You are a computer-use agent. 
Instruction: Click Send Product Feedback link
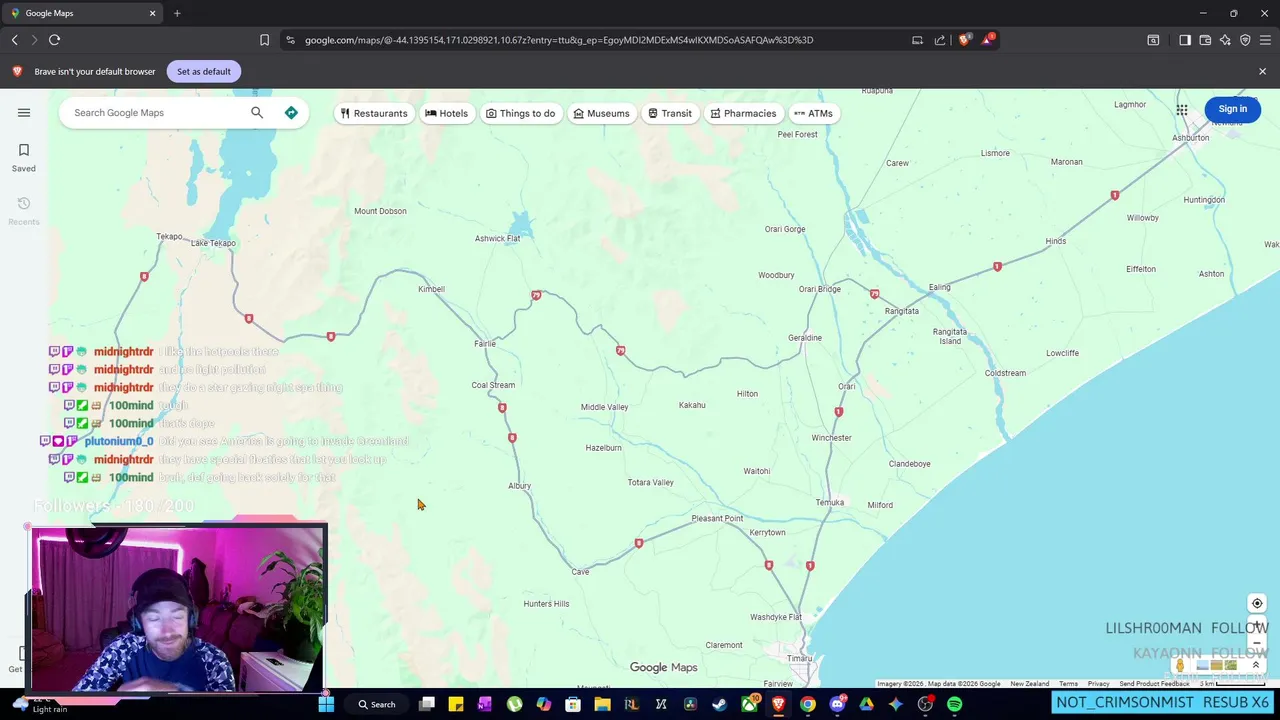1154,684
